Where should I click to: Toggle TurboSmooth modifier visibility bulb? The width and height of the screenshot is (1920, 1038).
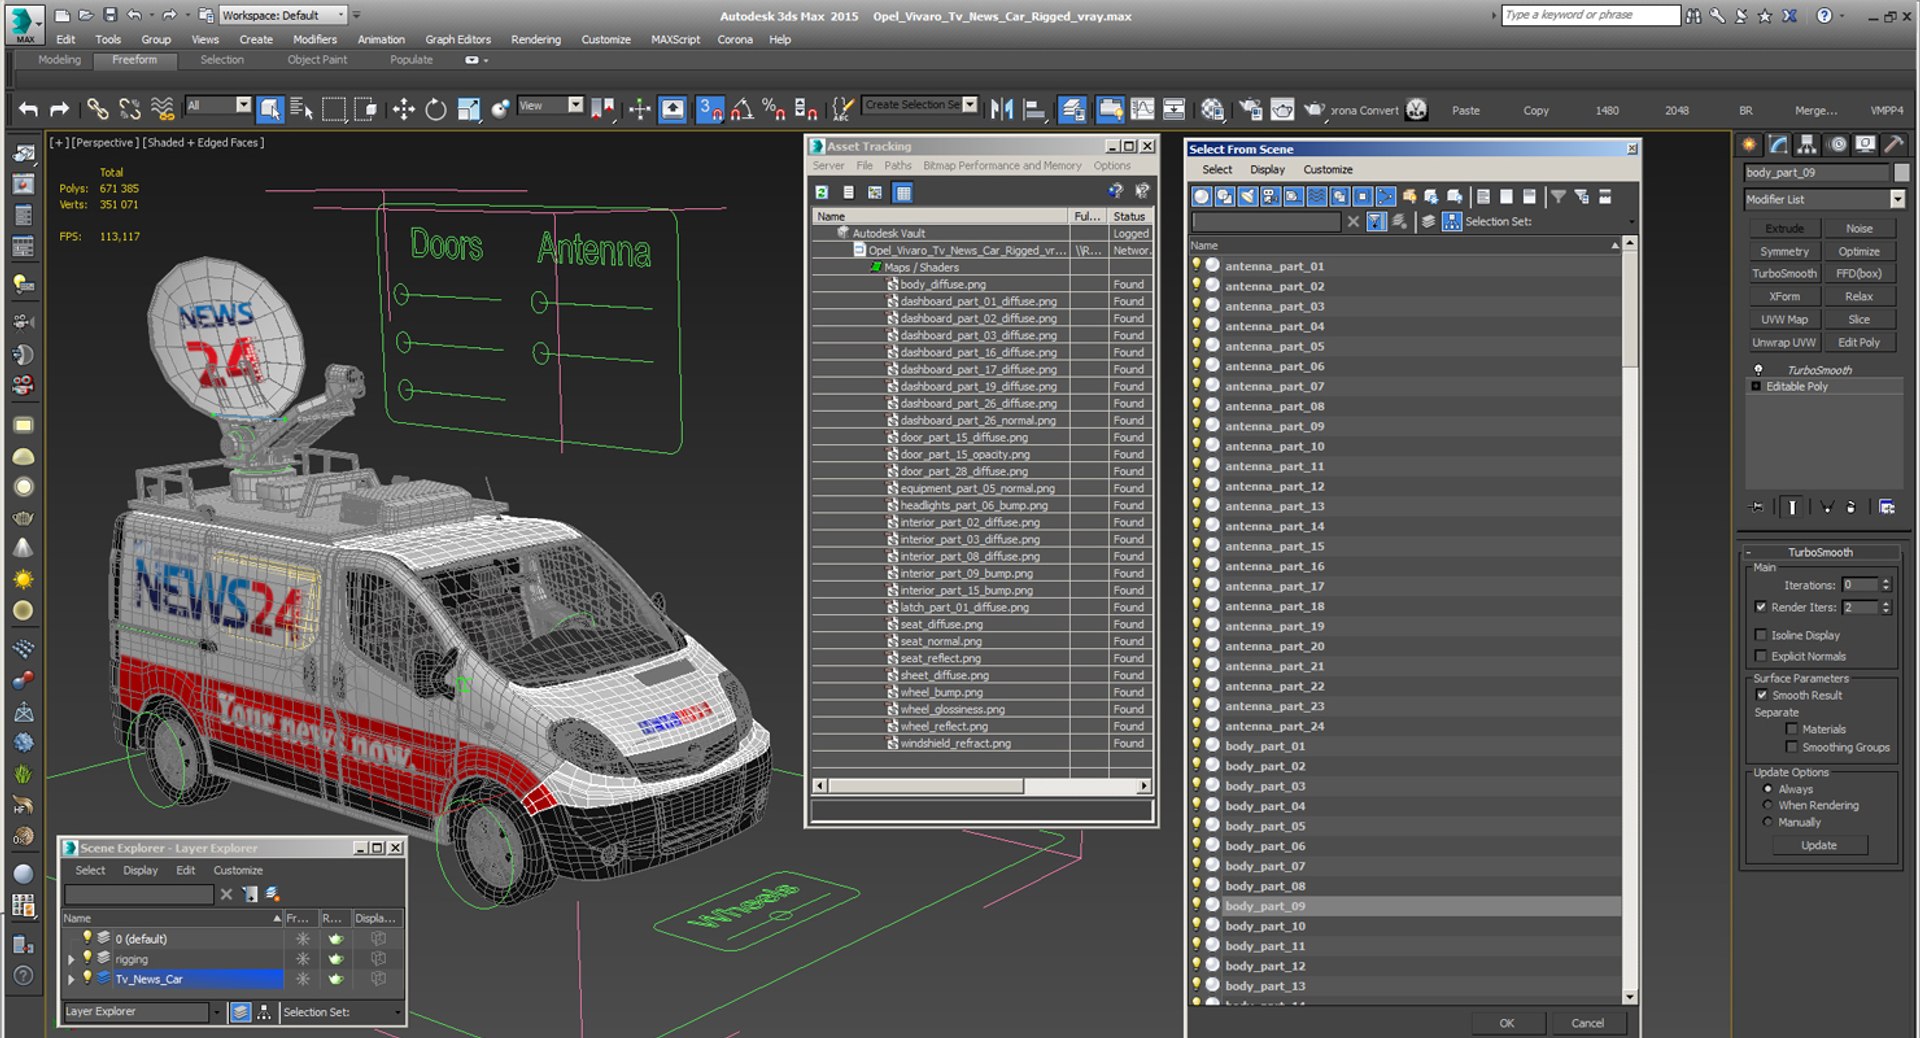pyautogui.click(x=1758, y=370)
